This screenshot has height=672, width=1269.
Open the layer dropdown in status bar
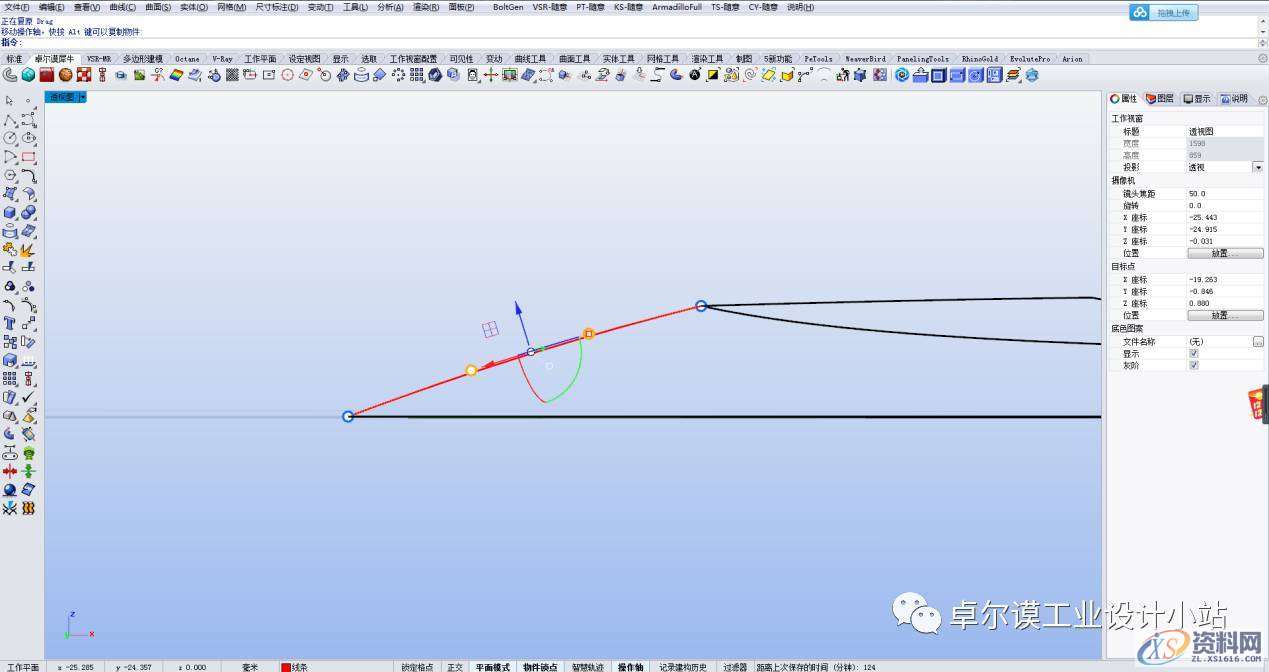299,667
